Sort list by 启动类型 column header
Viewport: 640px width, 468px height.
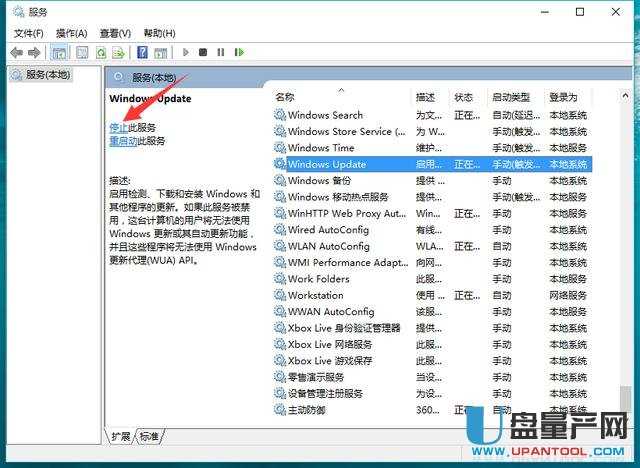pos(510,97)
